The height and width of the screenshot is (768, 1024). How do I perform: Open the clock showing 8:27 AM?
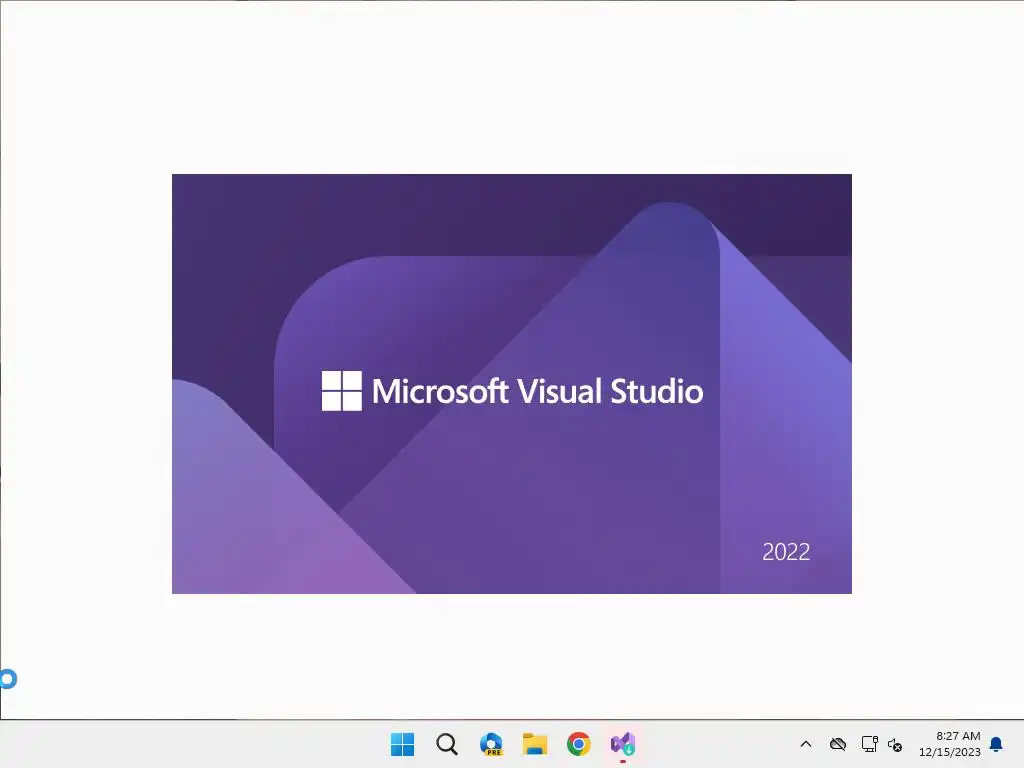pyautogui.click(x=950, y=744)
